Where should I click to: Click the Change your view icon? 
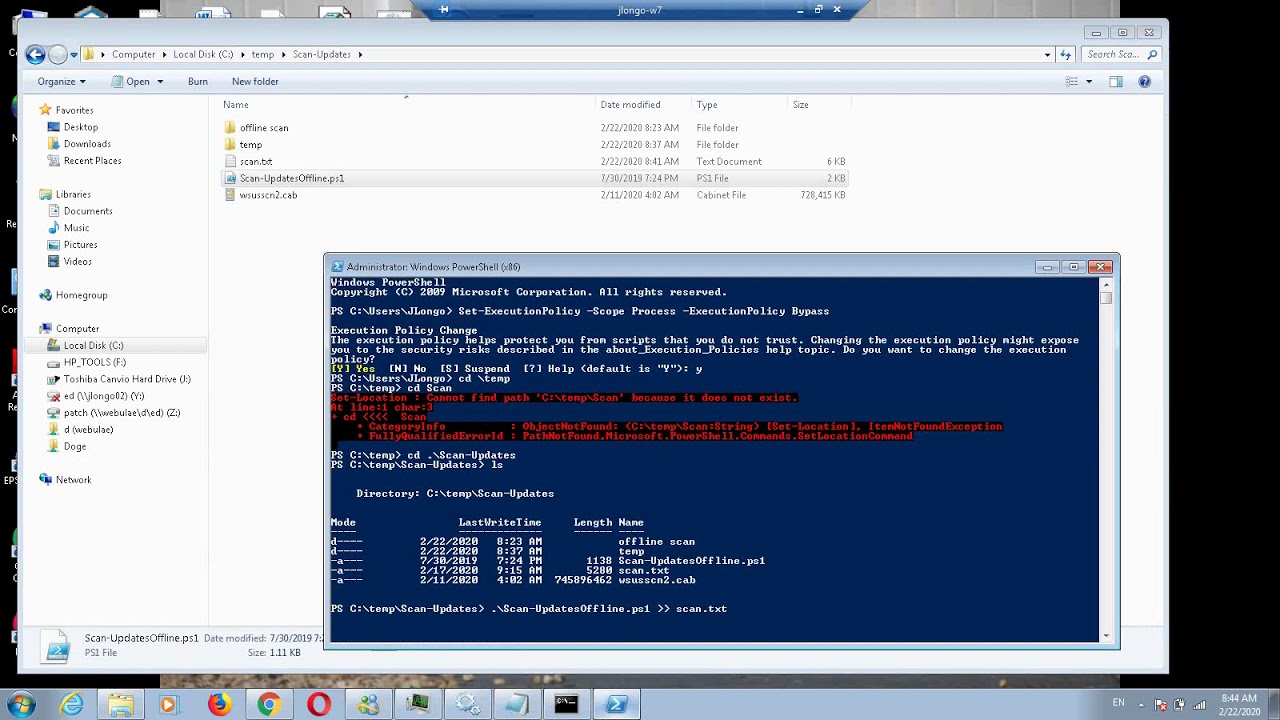[1072, 82]
